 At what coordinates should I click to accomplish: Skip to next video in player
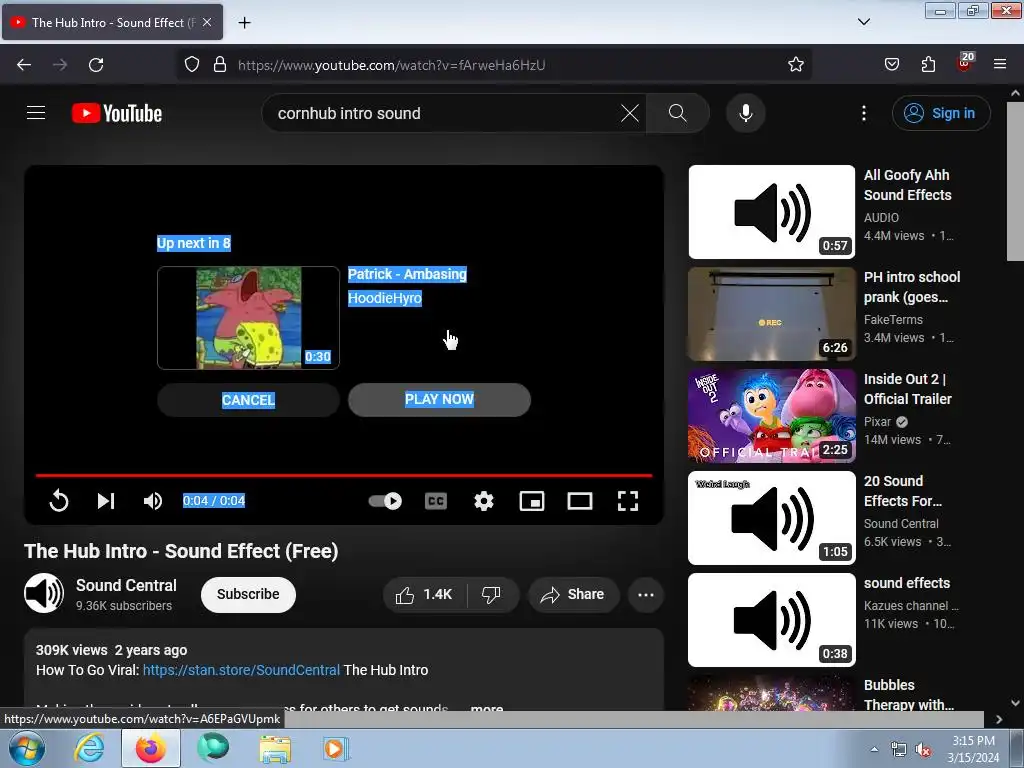coord(106,501)
